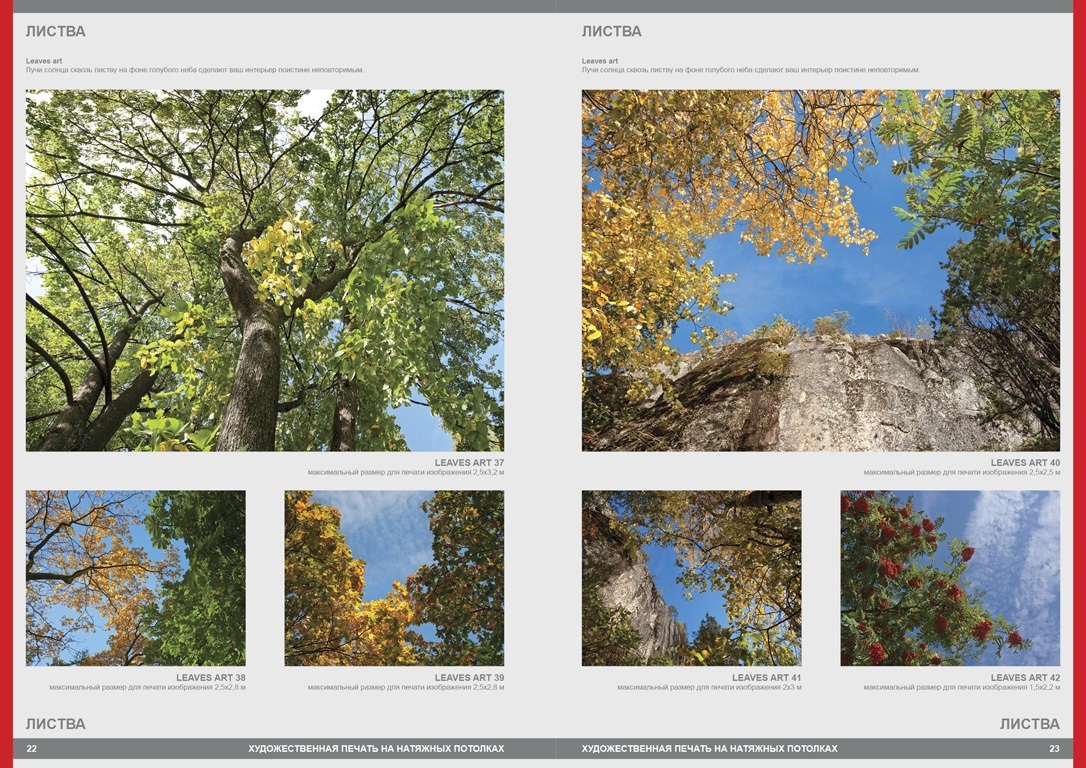This screenshot has width=1086, height=768.
Task: Click page number 22 in the footer
Action: click(32, 748)
